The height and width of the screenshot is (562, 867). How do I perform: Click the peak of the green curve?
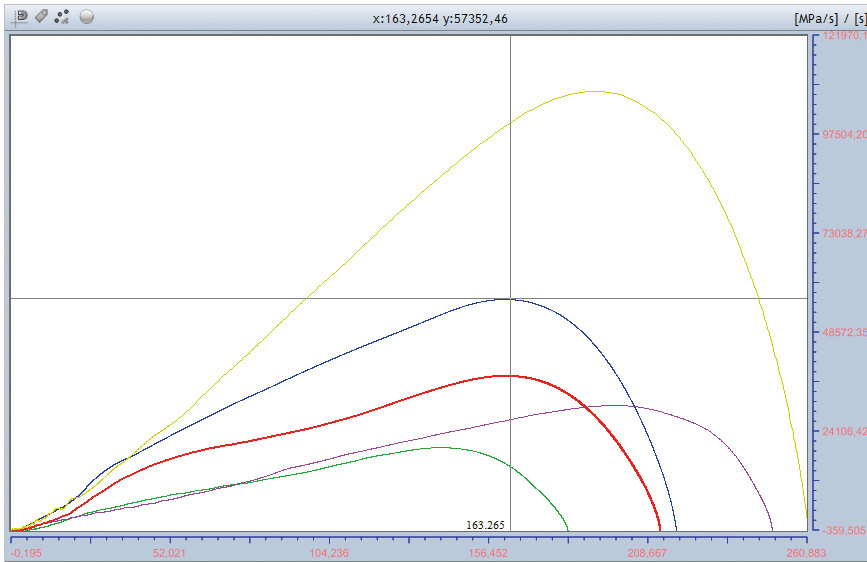tap(440, 447)
